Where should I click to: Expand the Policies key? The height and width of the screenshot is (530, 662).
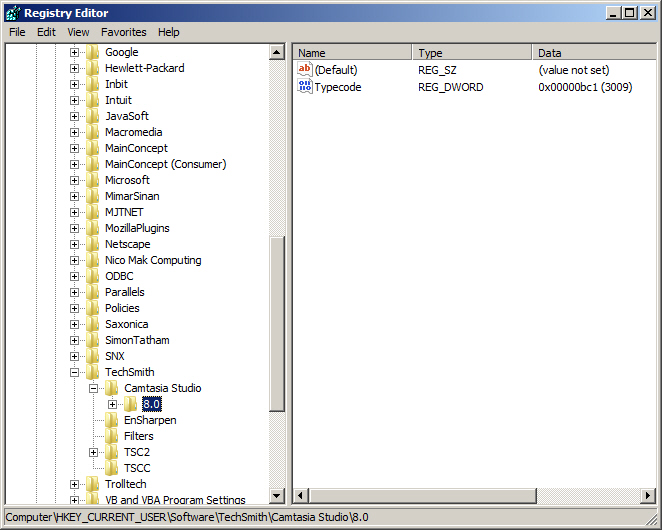click(x=74, y=309)
